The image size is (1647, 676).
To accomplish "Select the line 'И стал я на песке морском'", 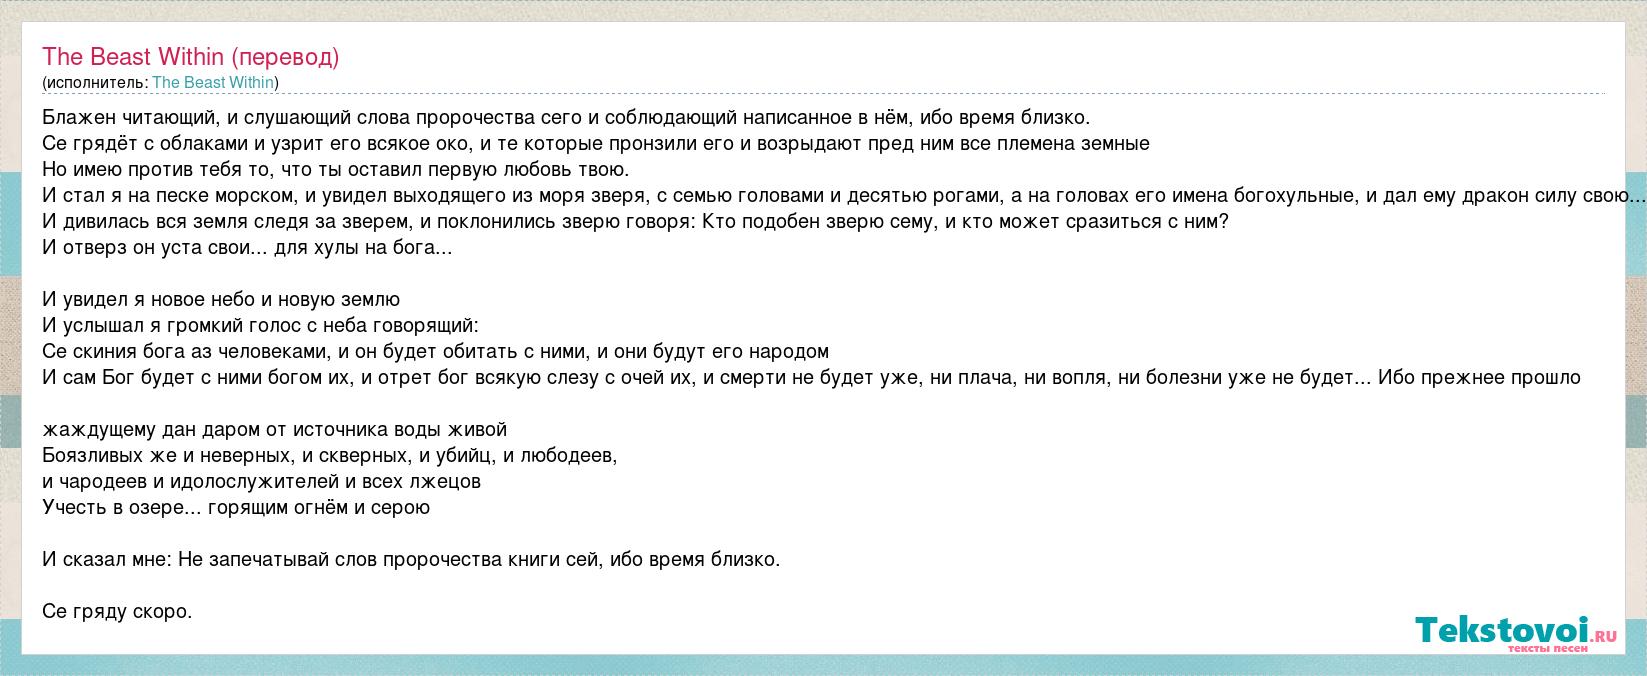I will click(x=844, y=195).
